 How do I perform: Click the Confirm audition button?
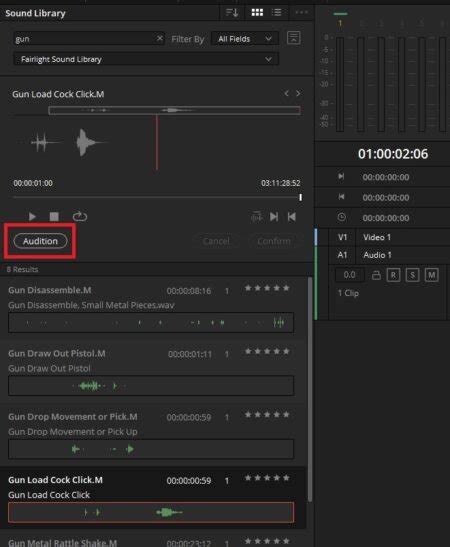(274, 241)
